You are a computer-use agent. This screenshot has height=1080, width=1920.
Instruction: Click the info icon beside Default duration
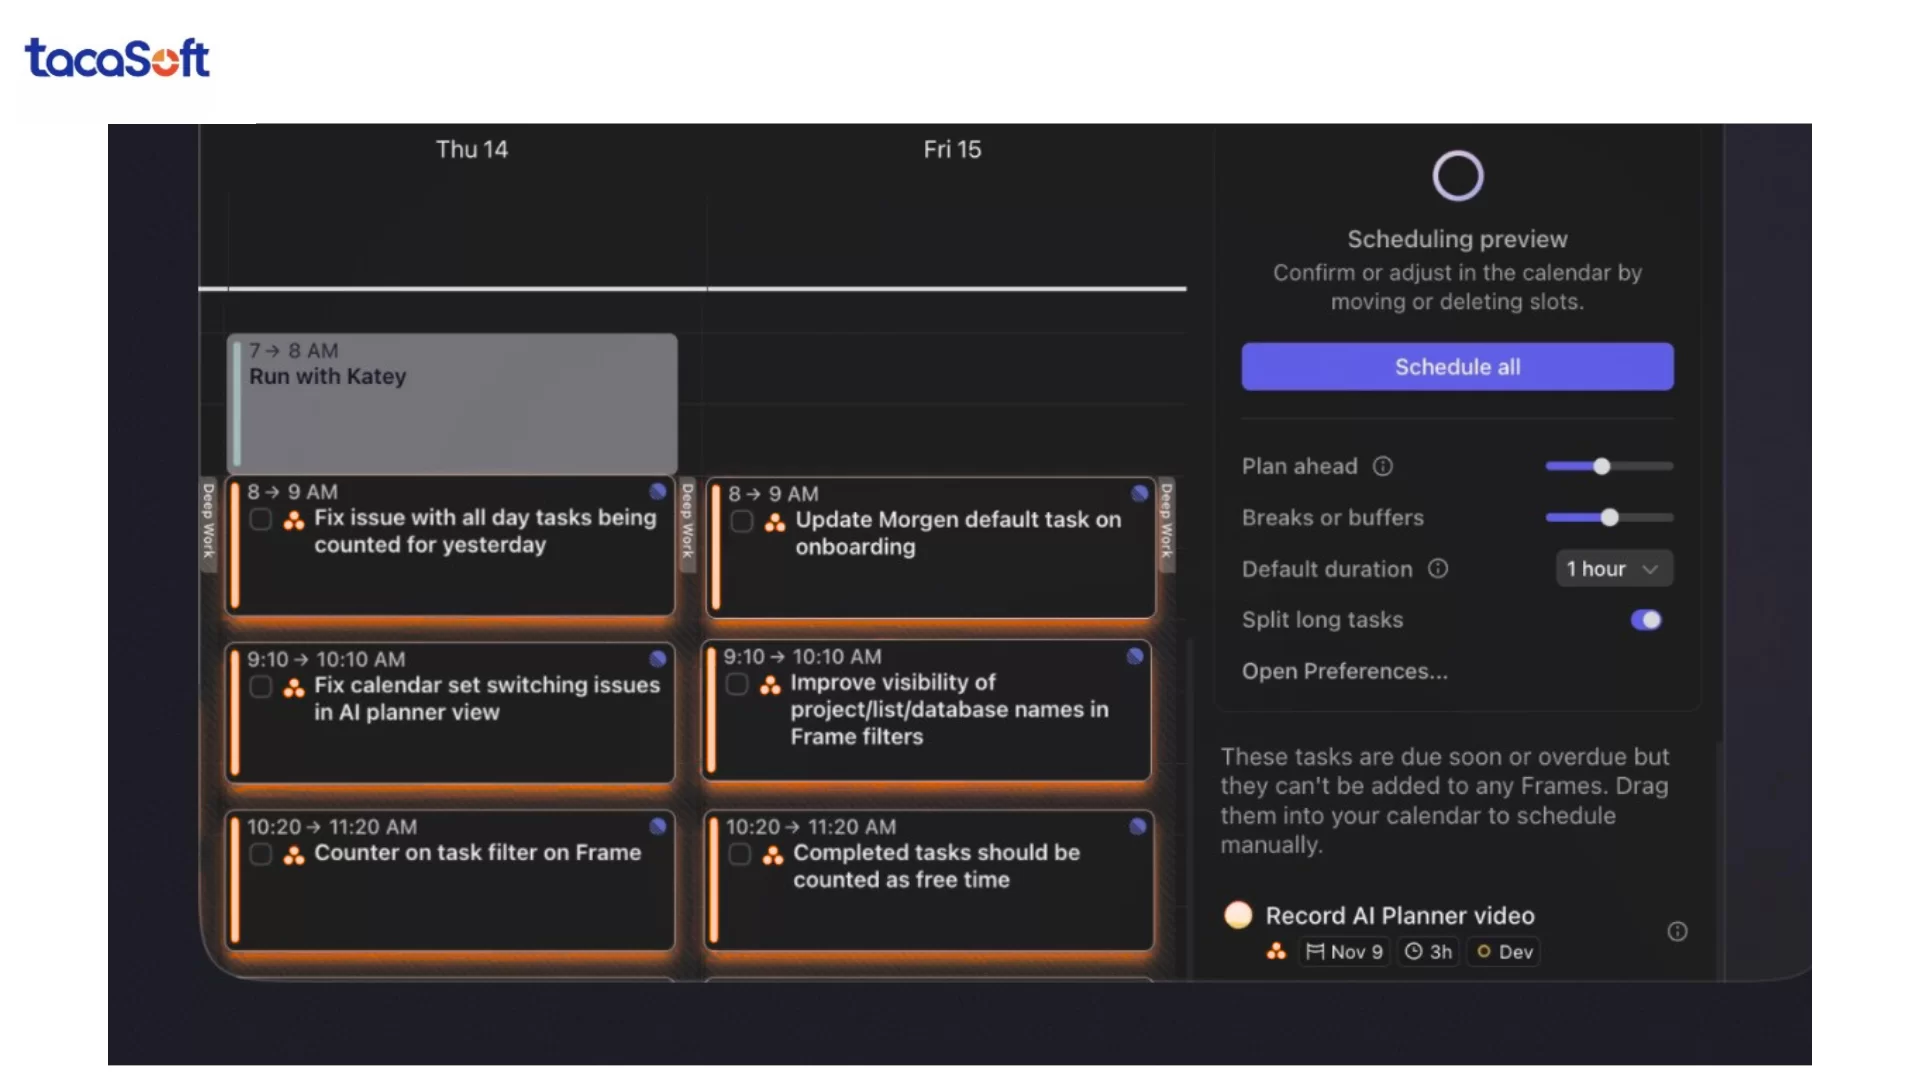click(x=1437, y=569)
